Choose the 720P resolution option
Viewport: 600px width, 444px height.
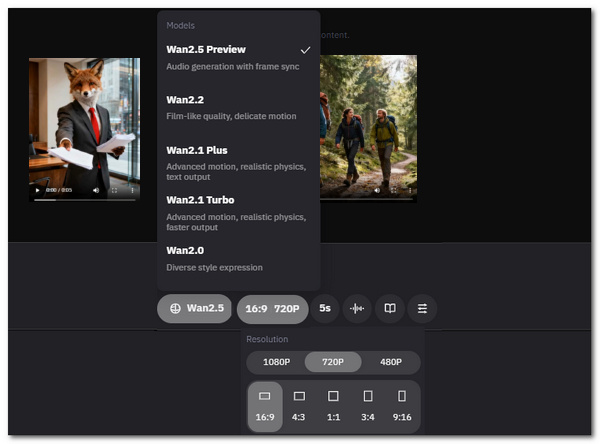(333, 362)
